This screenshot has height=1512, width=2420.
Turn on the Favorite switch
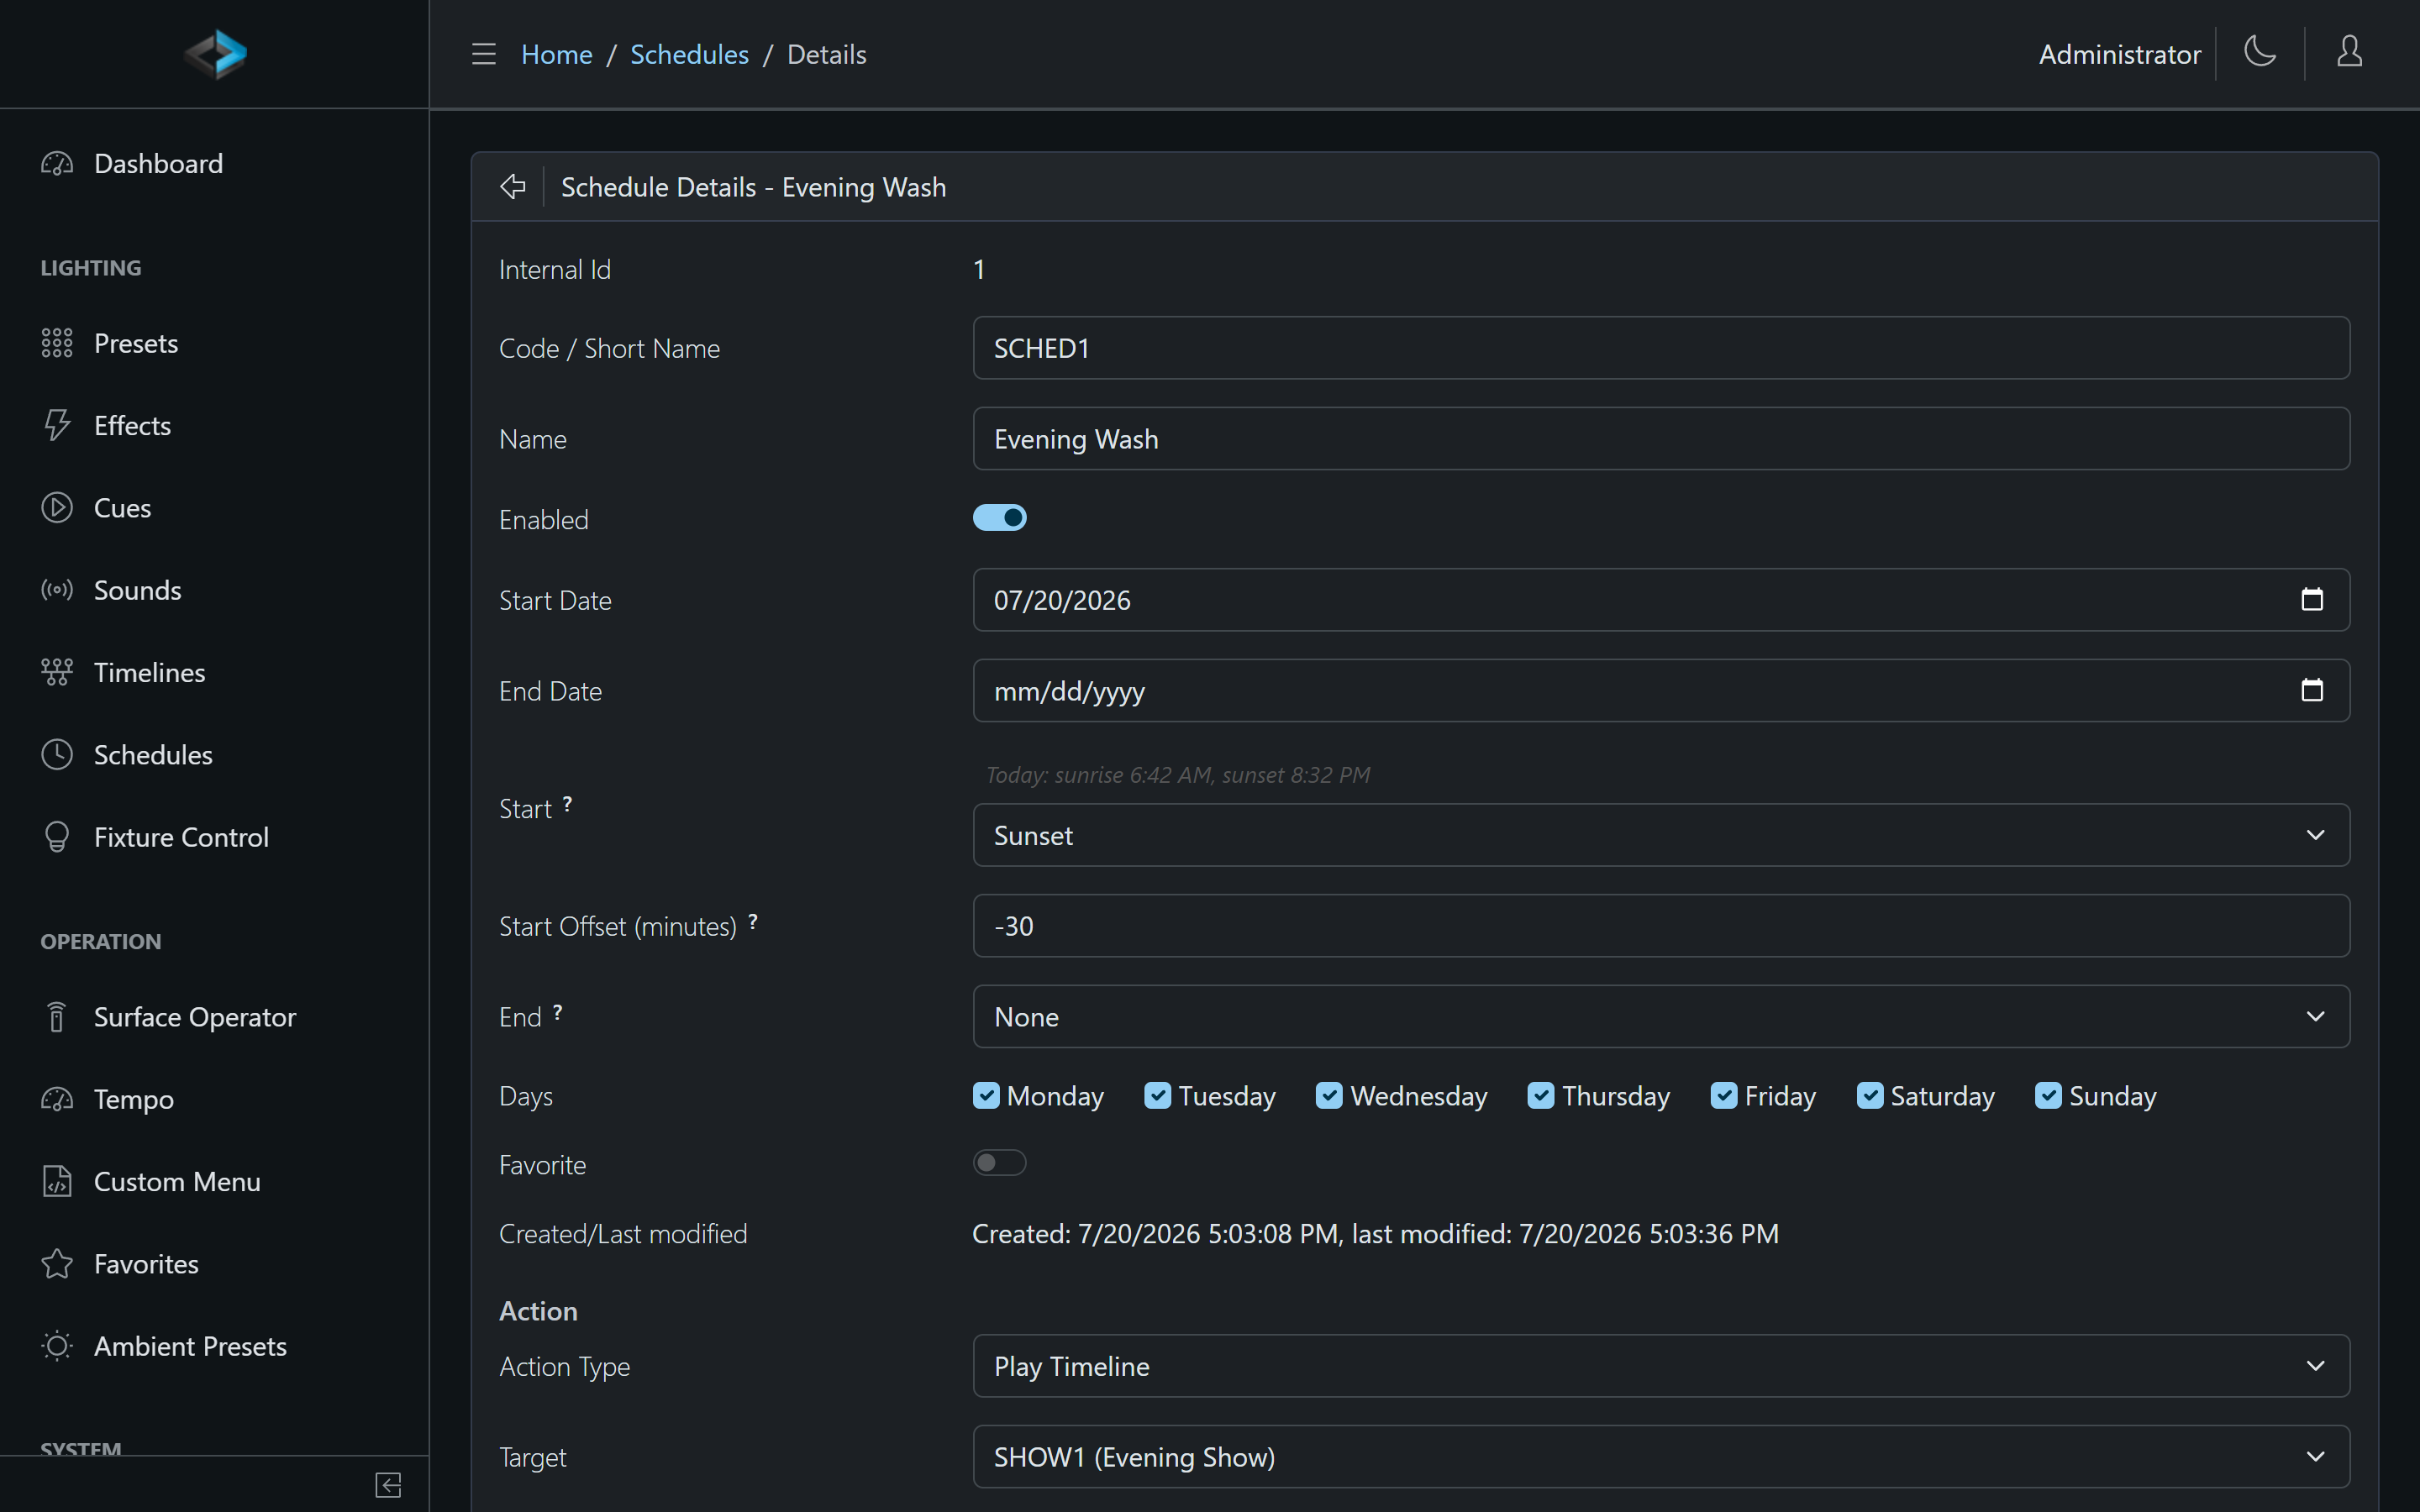pos(999,1162)
